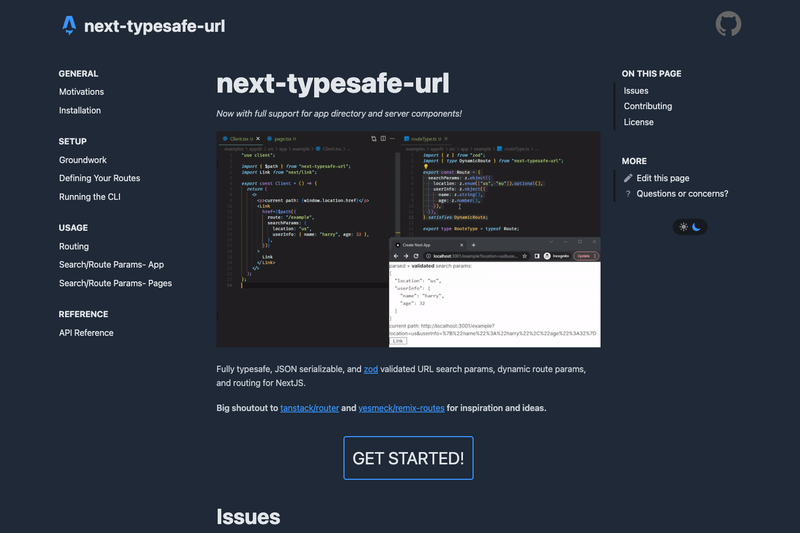800x533 pixels.
Task: Click the Astro logo in header
Action: [69, 25]
